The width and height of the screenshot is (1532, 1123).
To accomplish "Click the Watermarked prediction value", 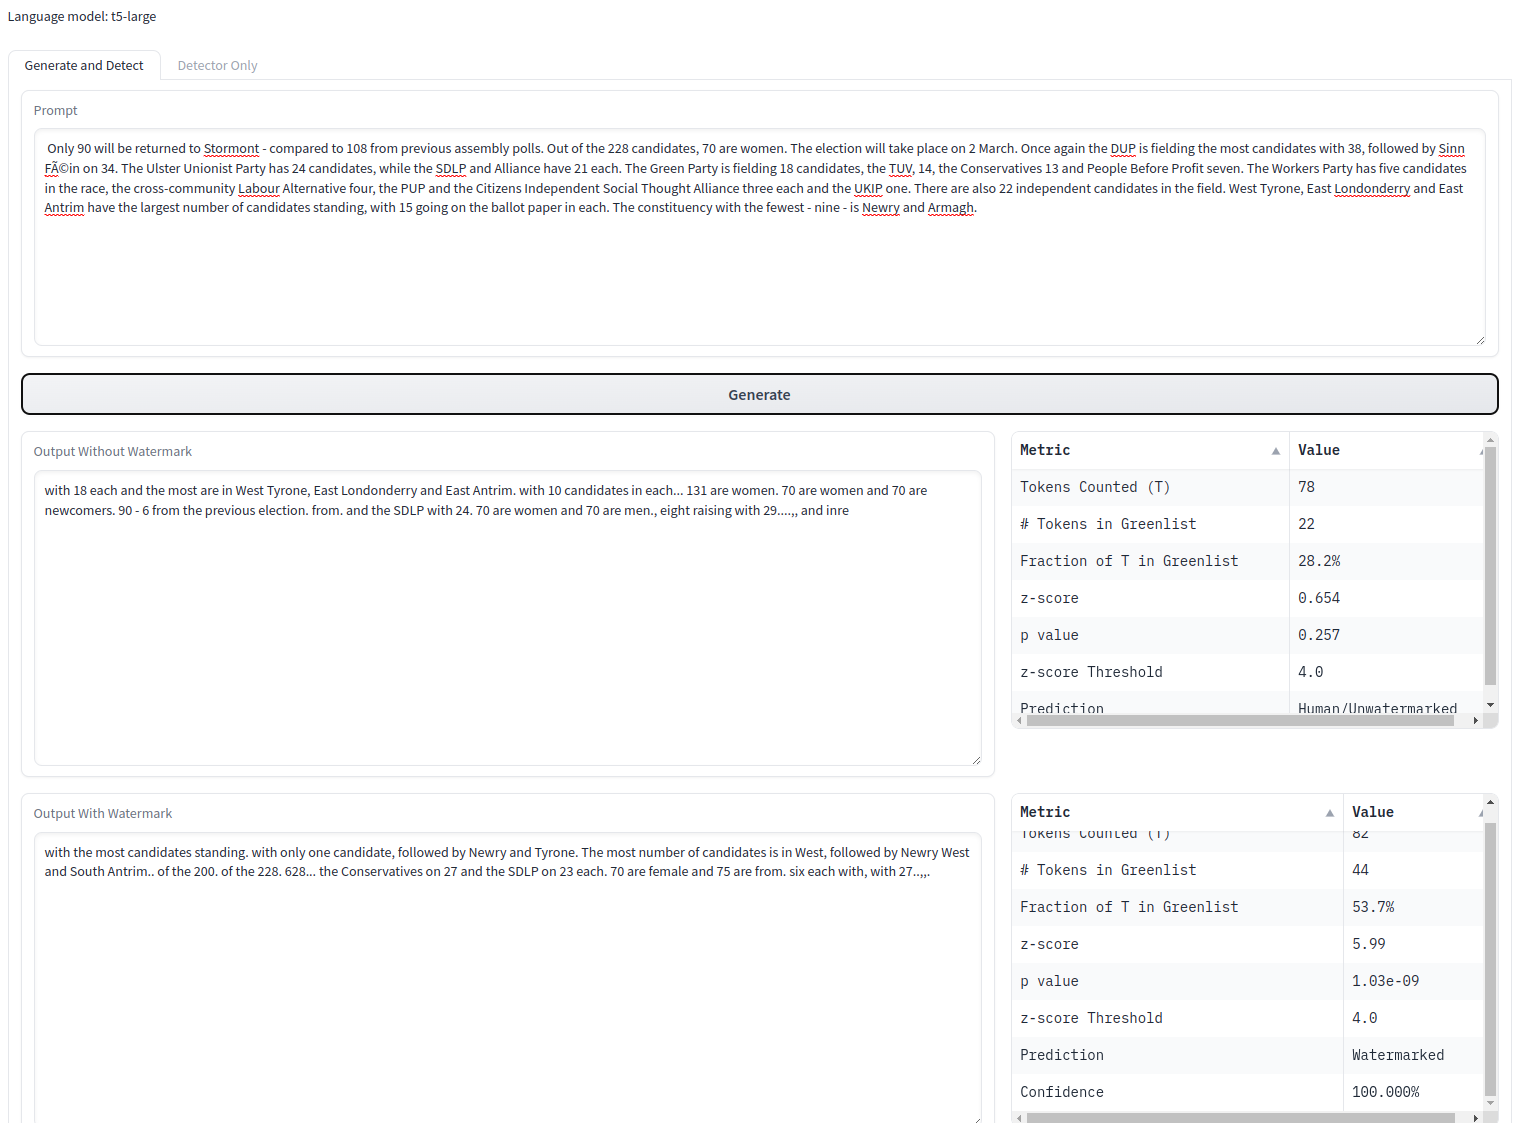I will [1398, 1055].
